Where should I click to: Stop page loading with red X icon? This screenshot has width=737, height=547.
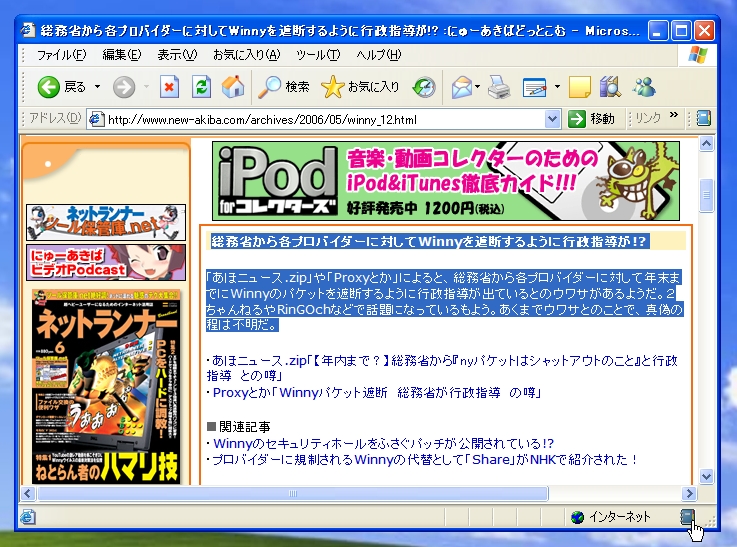pos(169,87)
